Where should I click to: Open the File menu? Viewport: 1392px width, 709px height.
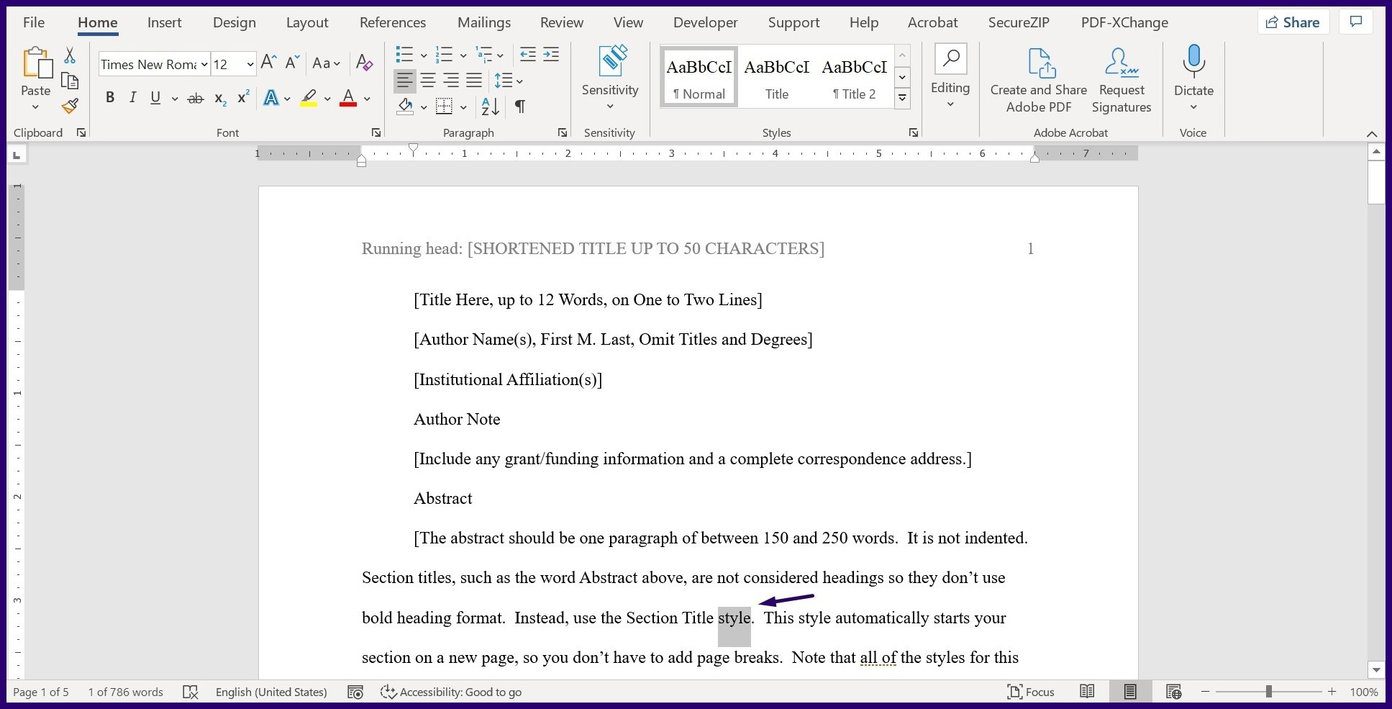pos(33,22)
